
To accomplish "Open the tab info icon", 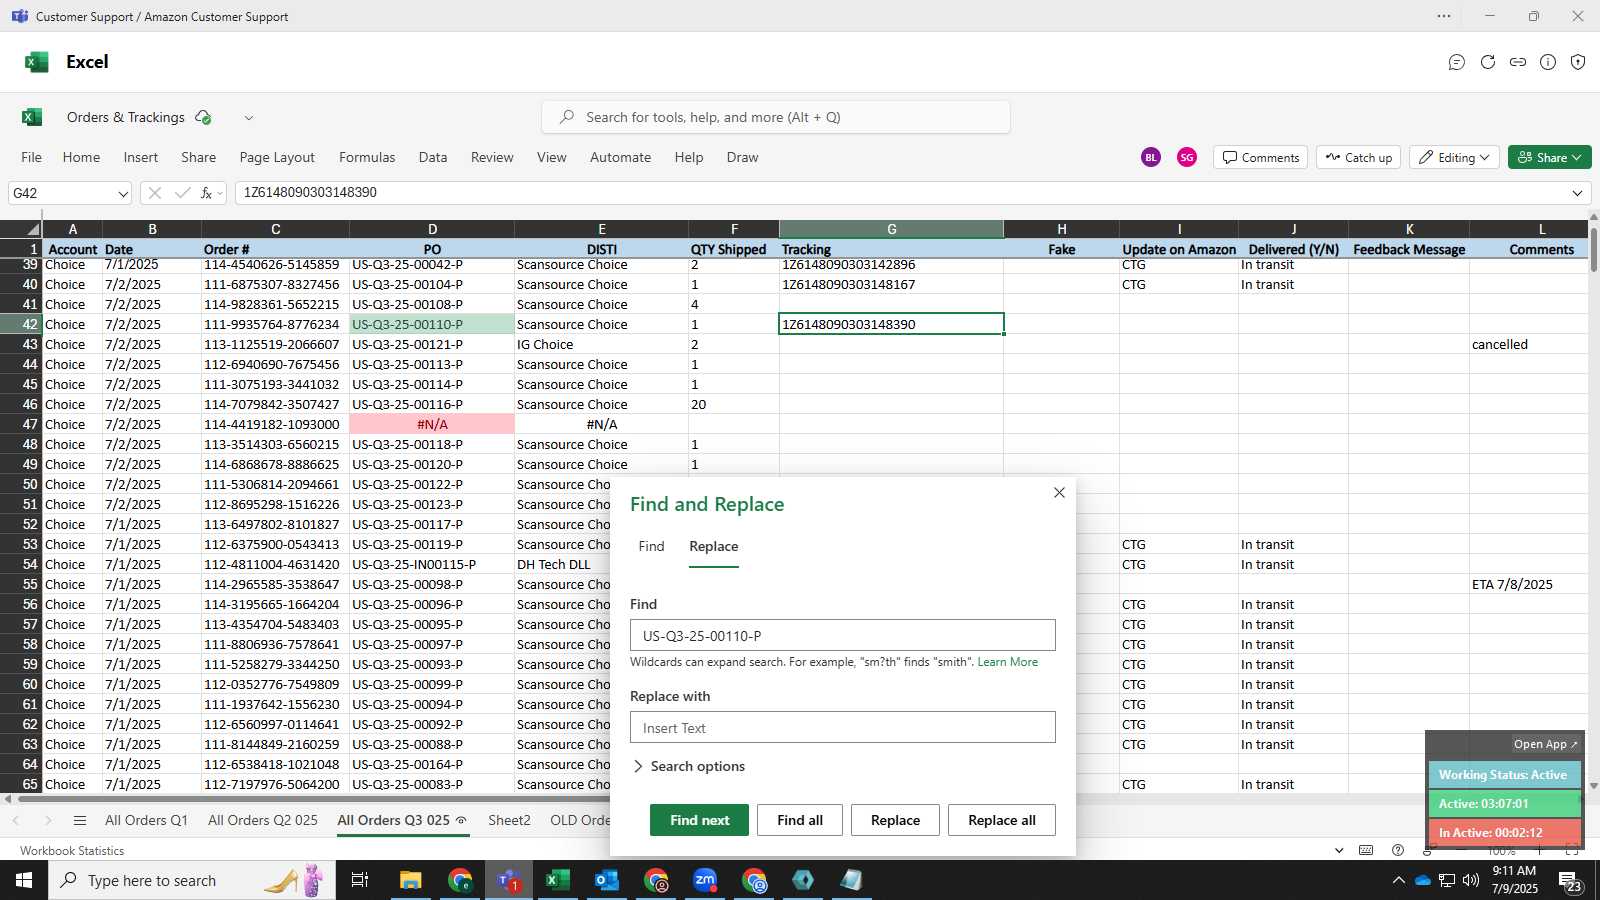I will click(x=1548, y=62).
